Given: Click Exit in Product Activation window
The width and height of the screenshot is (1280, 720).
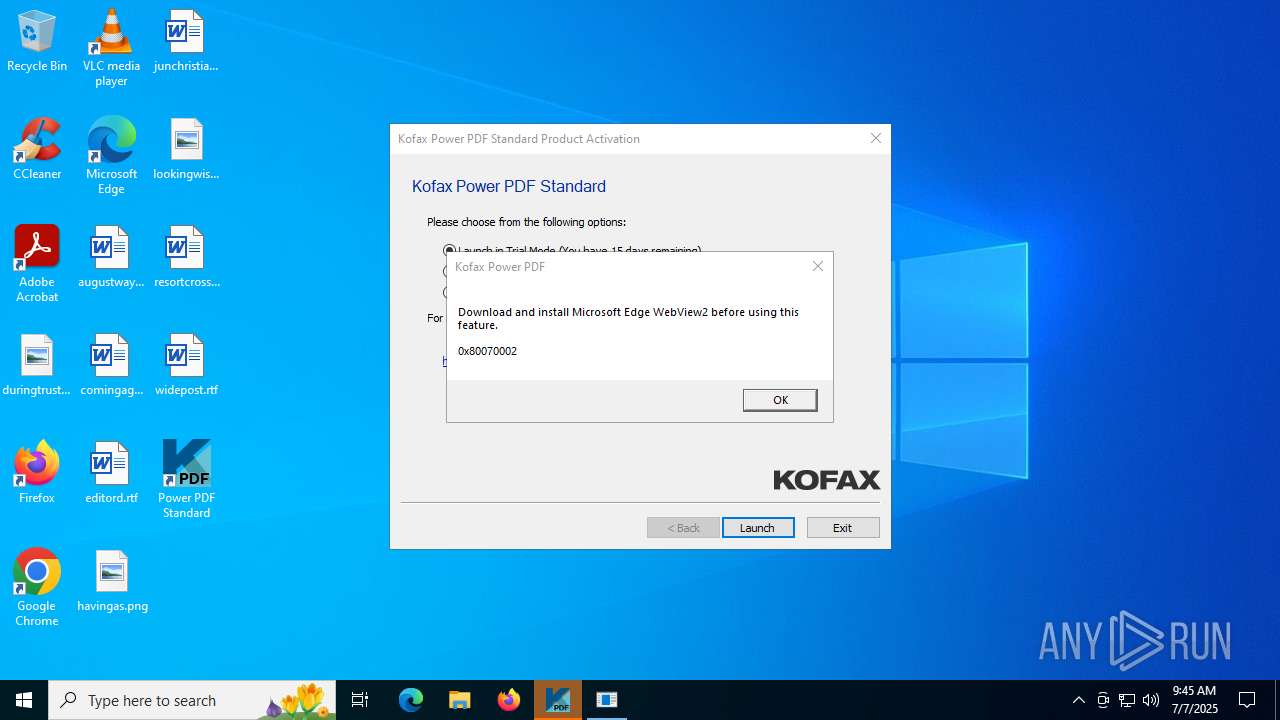Looking at the screenshot, I should pos(843,527).
